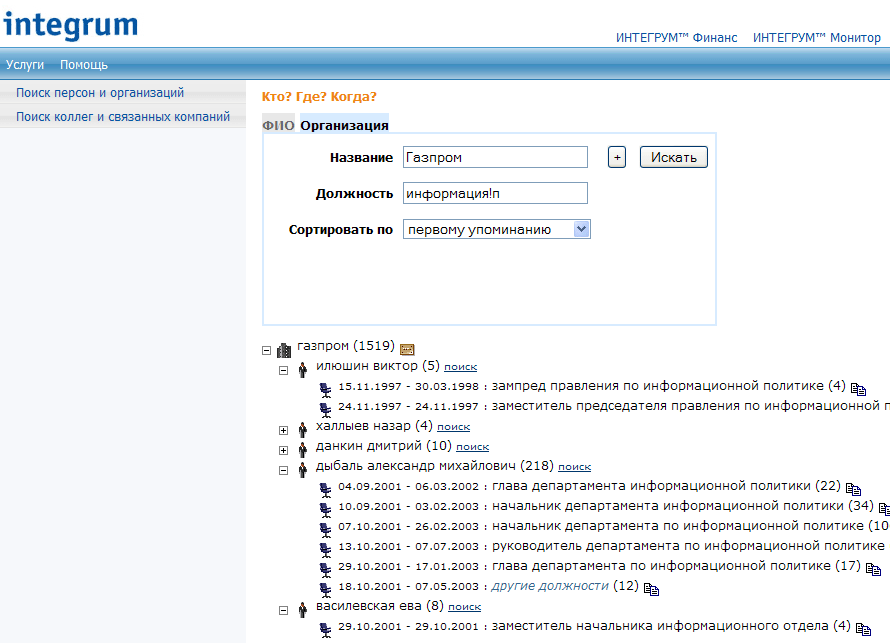Click the chair icon on the 13.10.2001 row

(x=325, y=549)
